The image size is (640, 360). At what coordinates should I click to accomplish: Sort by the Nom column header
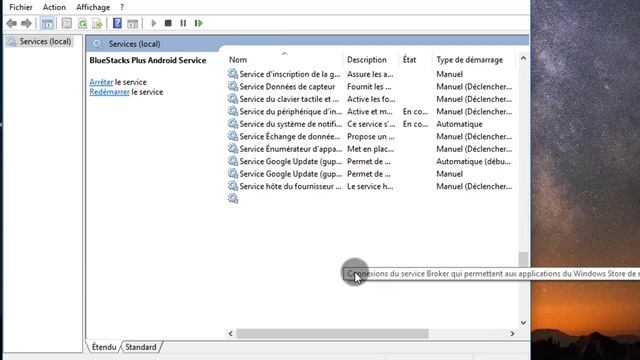pyautogui.click(x=238, y=60)
